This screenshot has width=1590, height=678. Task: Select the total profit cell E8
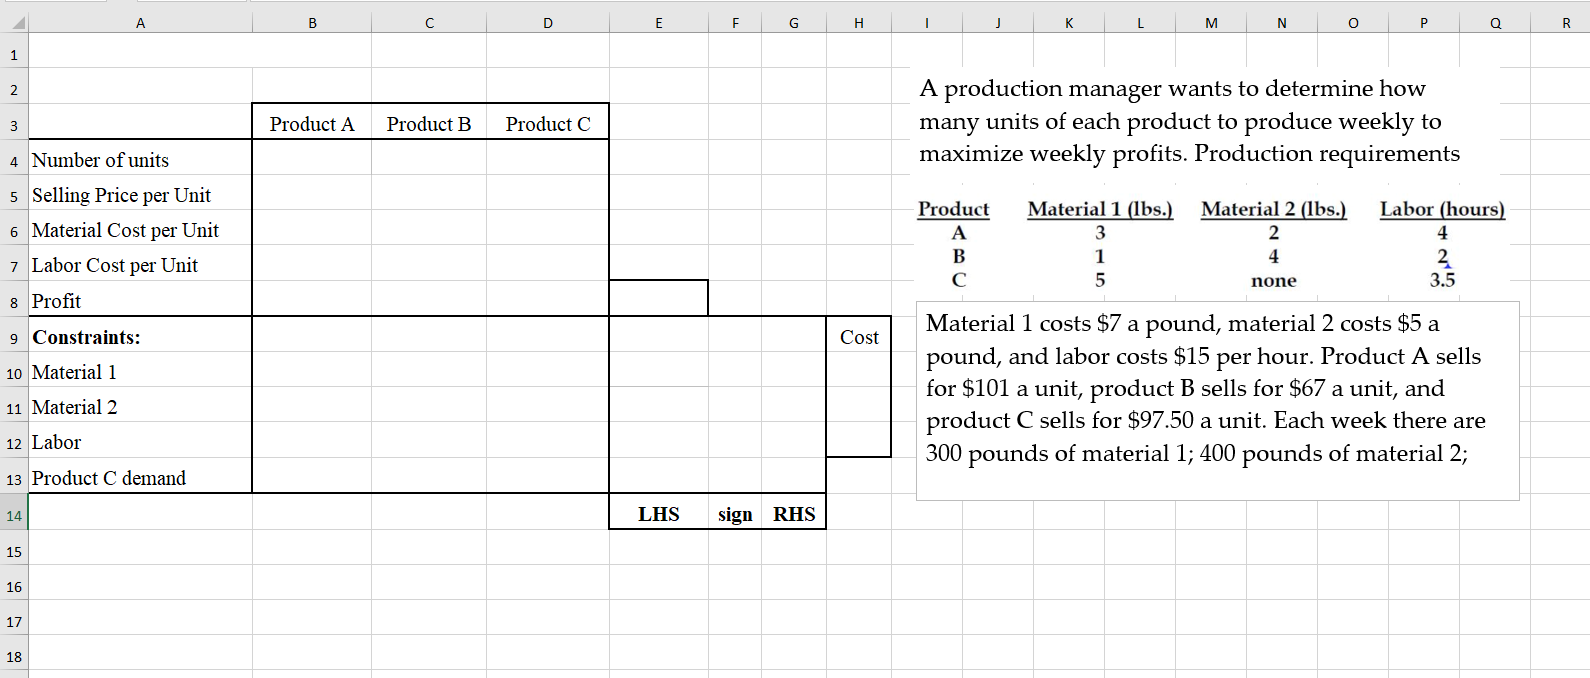click(x=658, y=298)
